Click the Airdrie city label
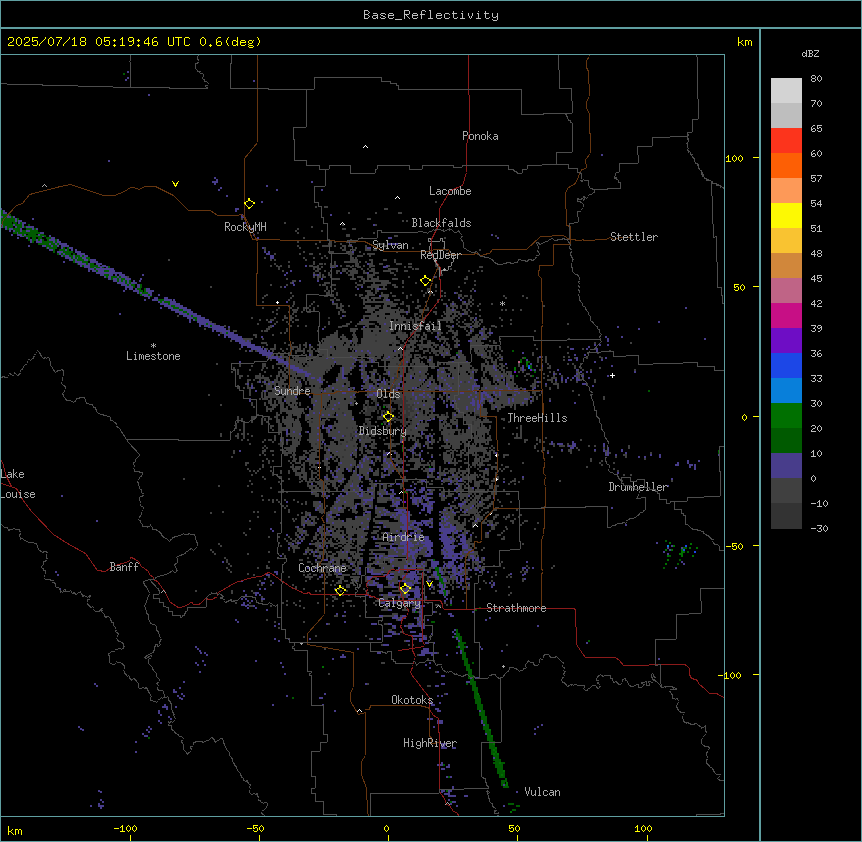The height and width of the screenshot is (842, 862). (x=404, y=537)
